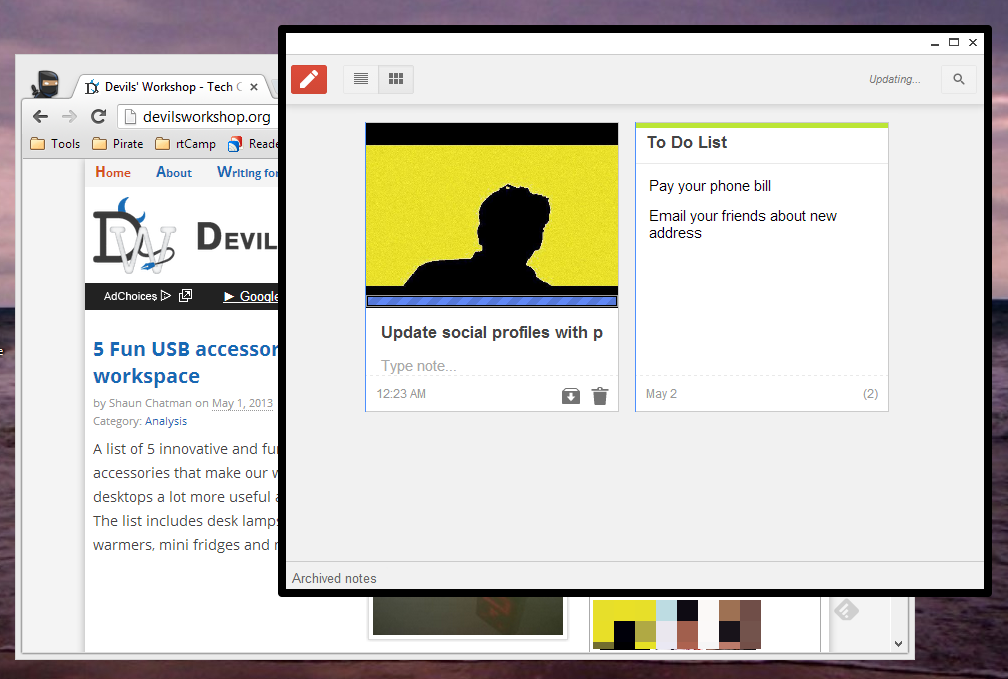Screen dimensions: 1008x679
Task: Select the Devils' Workshop browser tab
Action: pyautogui.click(x=170, y=87)
